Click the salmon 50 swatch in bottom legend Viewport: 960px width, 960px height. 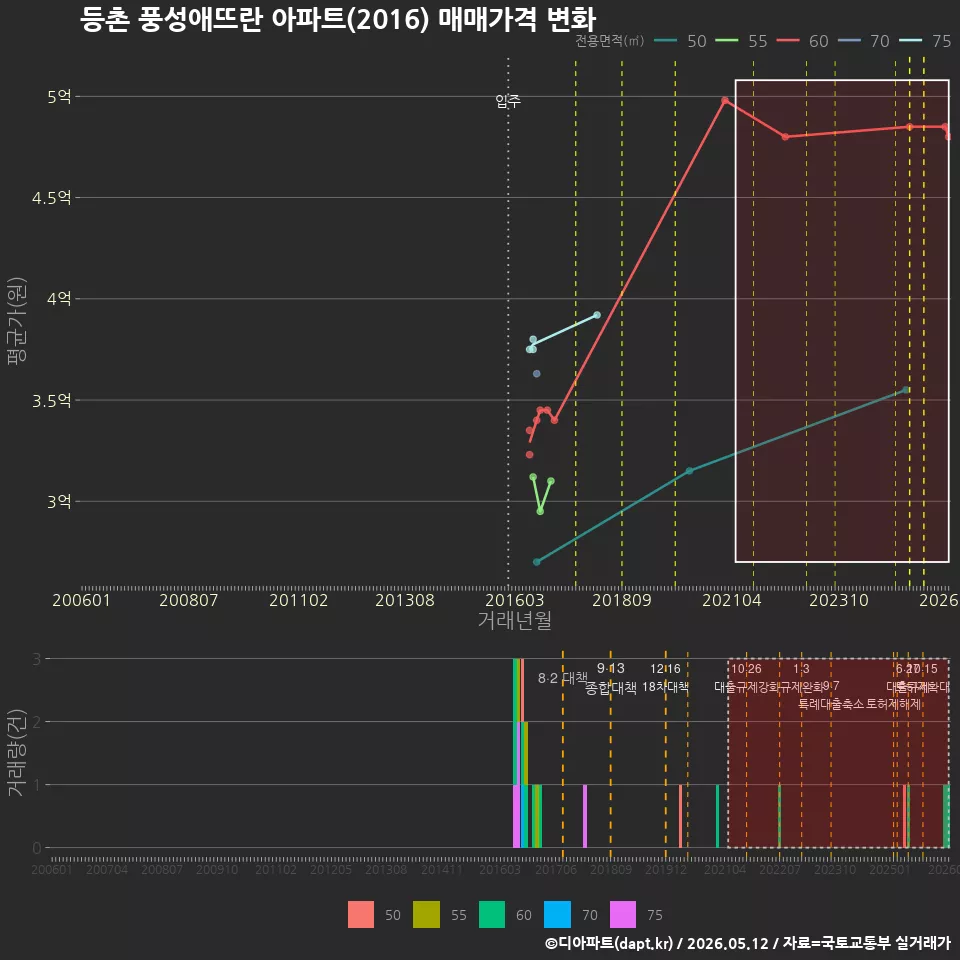tap(361, 915)
